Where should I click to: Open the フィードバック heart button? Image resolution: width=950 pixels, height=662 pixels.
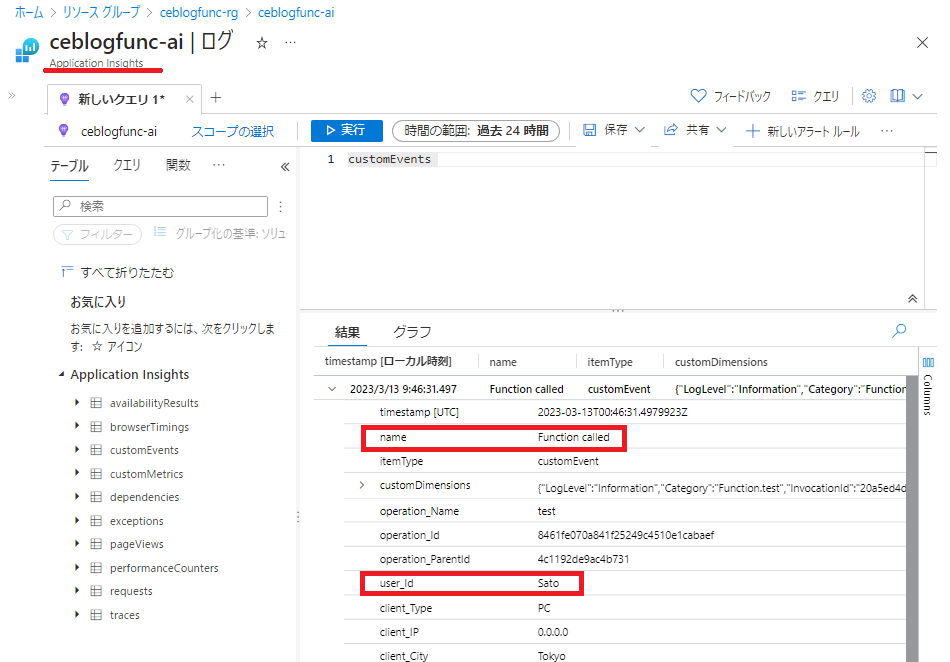pyautogui.click(x=731, y=96)
